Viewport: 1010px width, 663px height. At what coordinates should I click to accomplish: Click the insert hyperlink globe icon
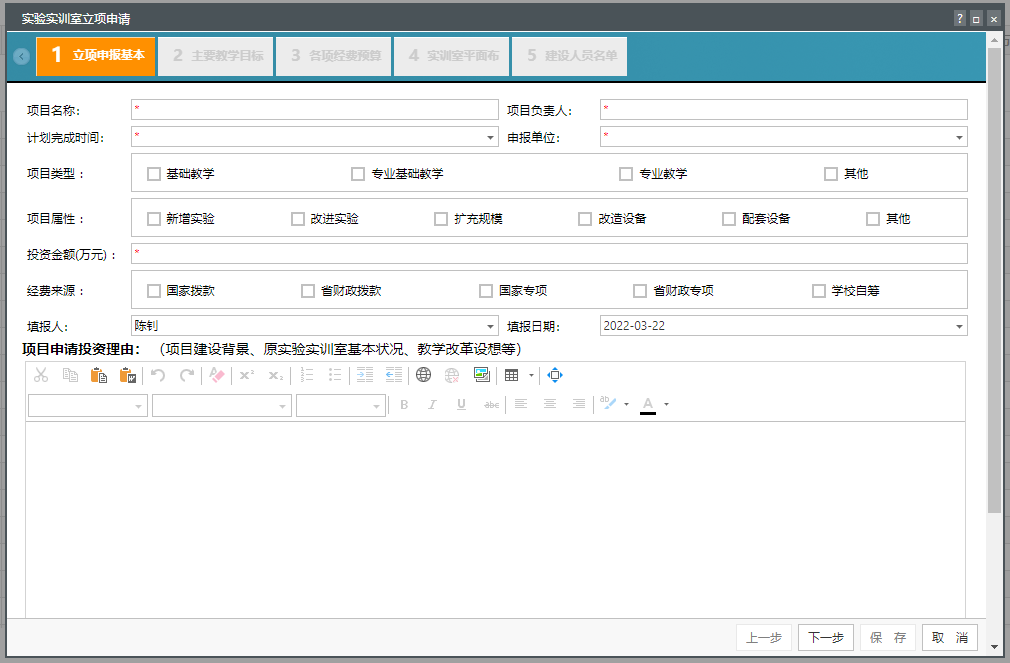[x=424, y=375]
